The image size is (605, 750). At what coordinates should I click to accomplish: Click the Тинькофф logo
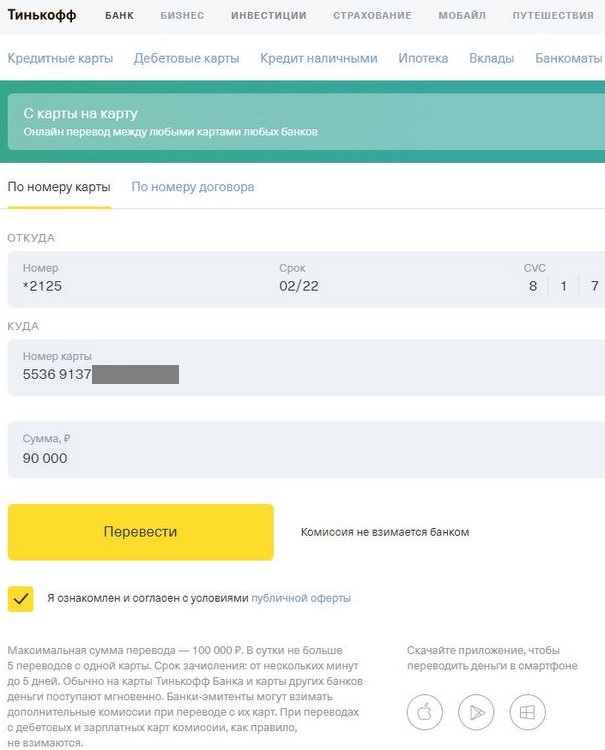coord(42,15)
